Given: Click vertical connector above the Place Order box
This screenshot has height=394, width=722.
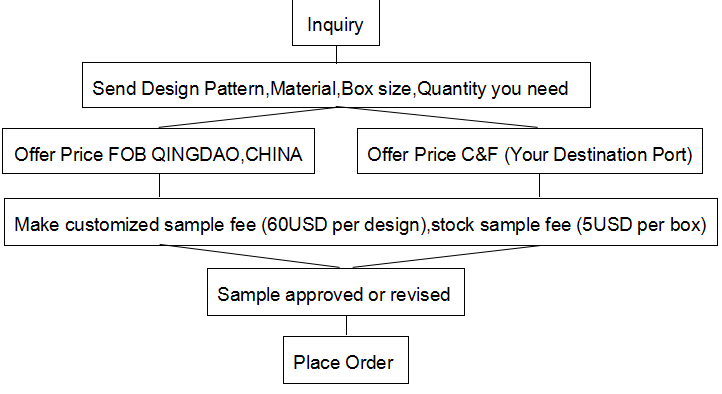Looking at the screenshot, I should click(x=346, y=326).
